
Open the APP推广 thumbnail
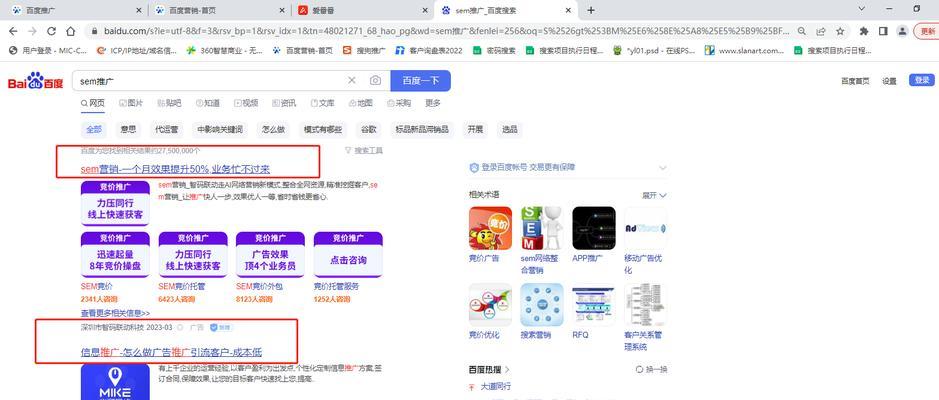tap(593, 228)
